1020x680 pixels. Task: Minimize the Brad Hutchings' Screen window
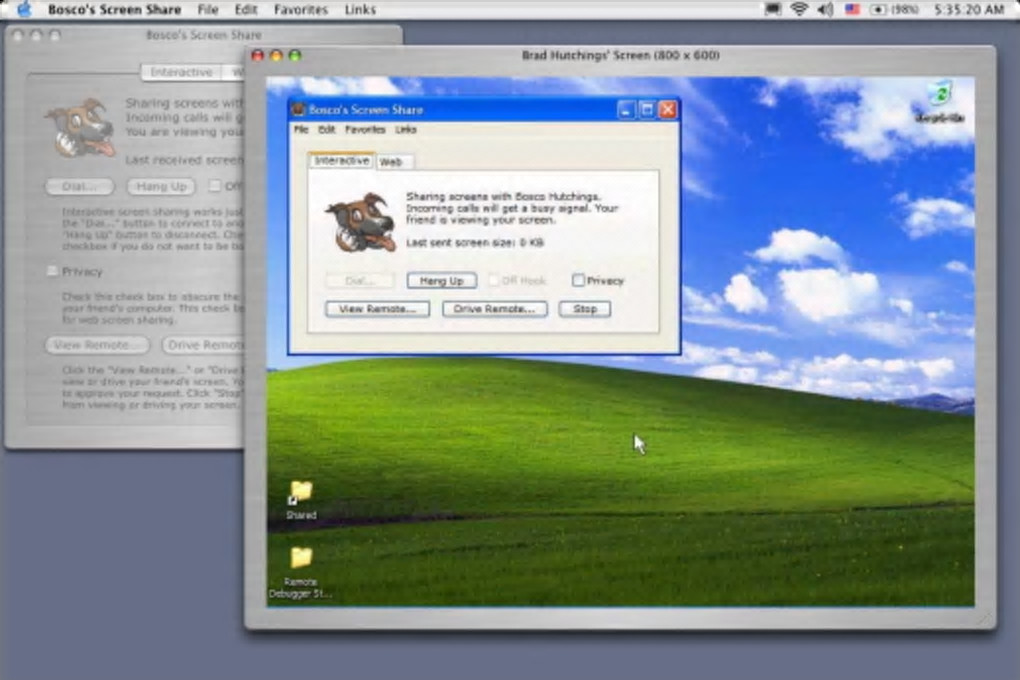[x=276, y=55]
